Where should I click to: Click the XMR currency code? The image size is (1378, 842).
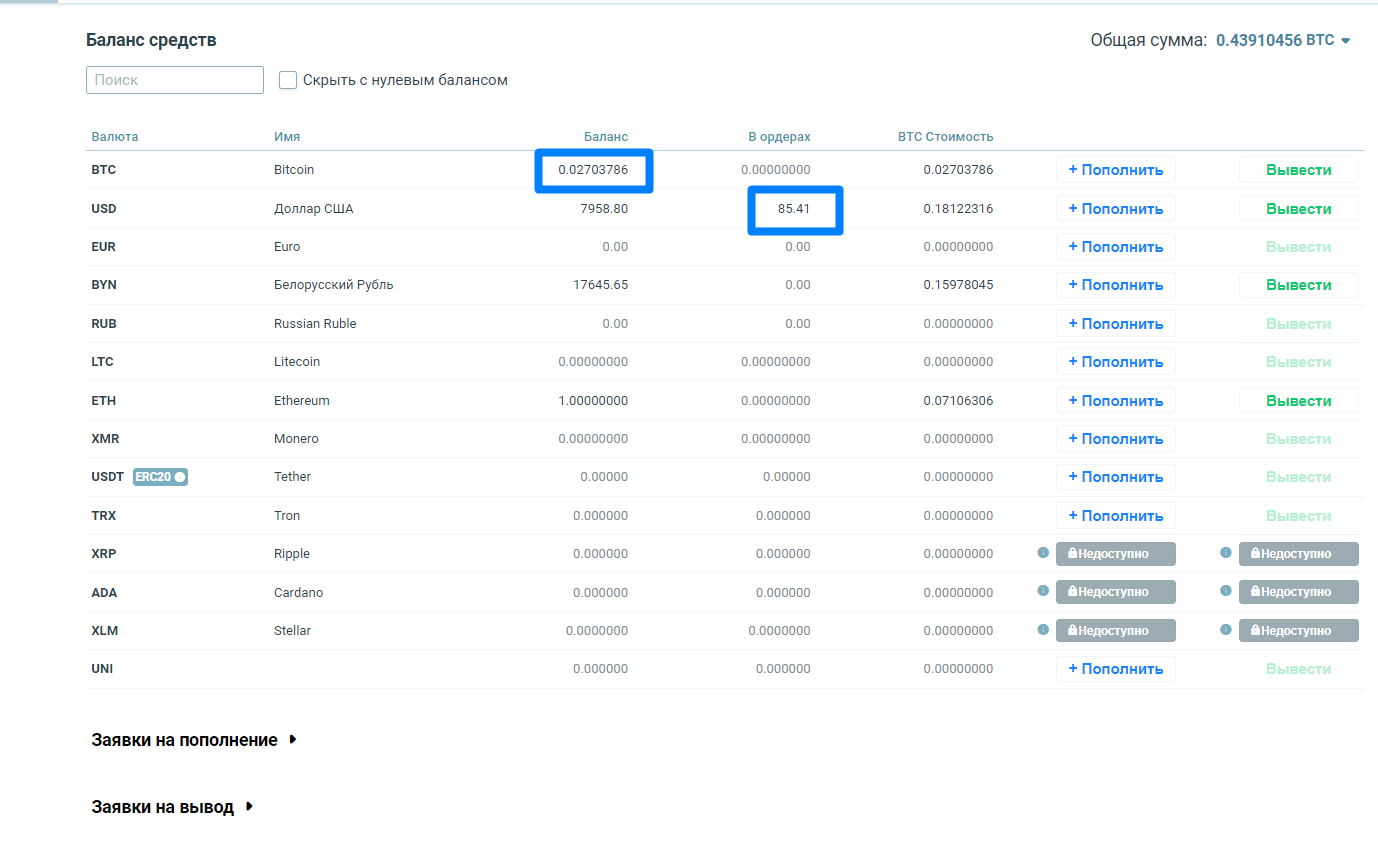pos(105,439)
